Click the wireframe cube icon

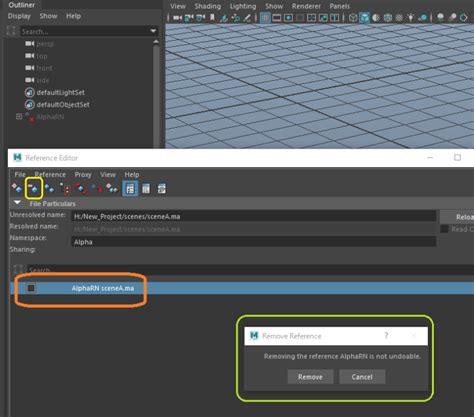353,17
